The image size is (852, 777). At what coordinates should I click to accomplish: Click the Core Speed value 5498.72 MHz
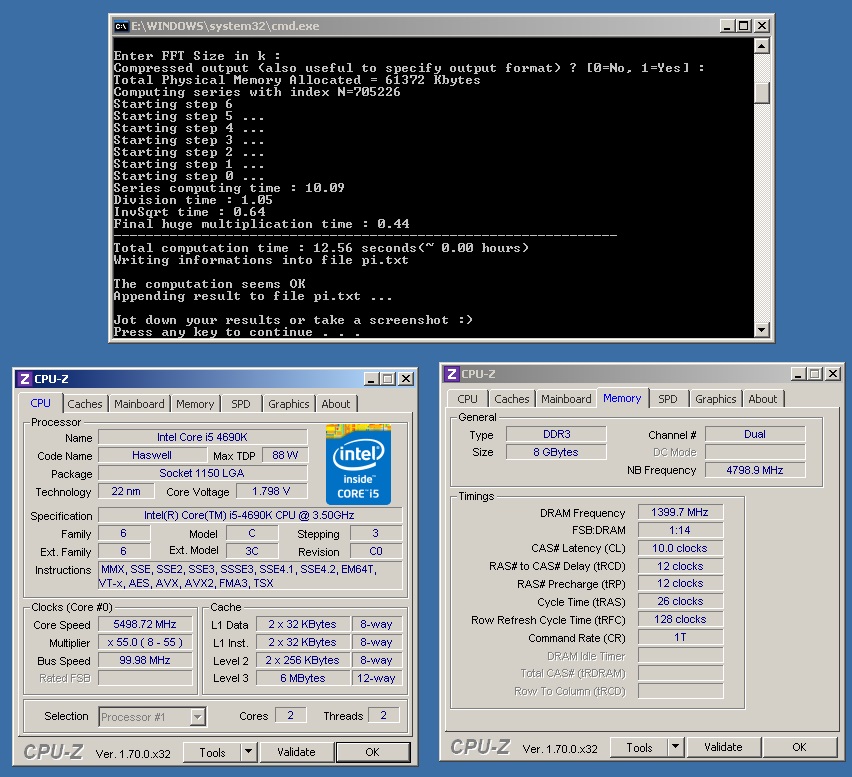click(x=145, y=624)
